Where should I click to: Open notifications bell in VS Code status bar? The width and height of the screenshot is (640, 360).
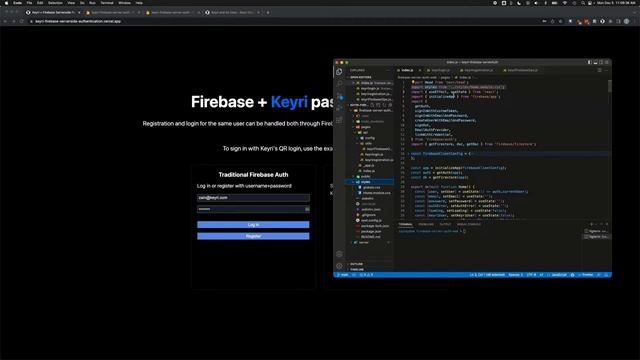tap(606, 275)
